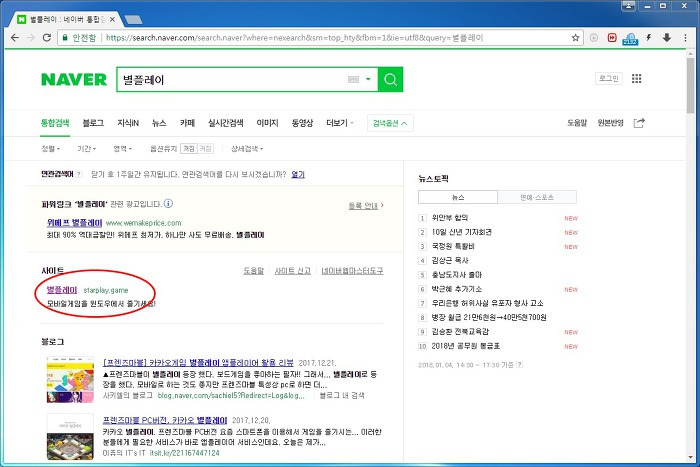Expand the 더보기 dropdown
Screen dimensions: 700x467
pos(339,123)
